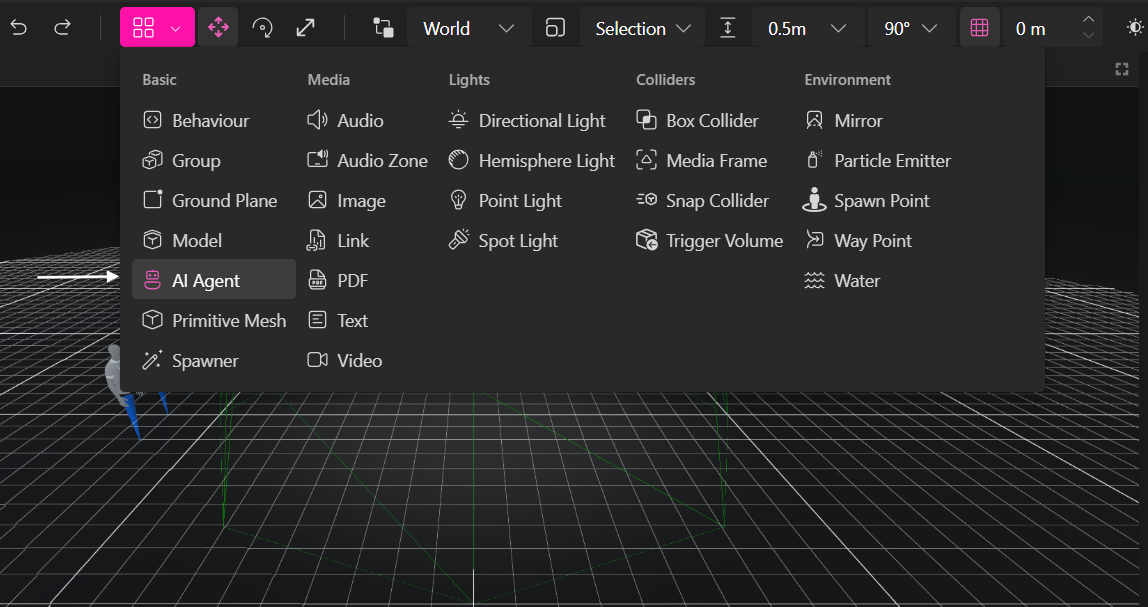Click the Image picture icon

[317, 200]
